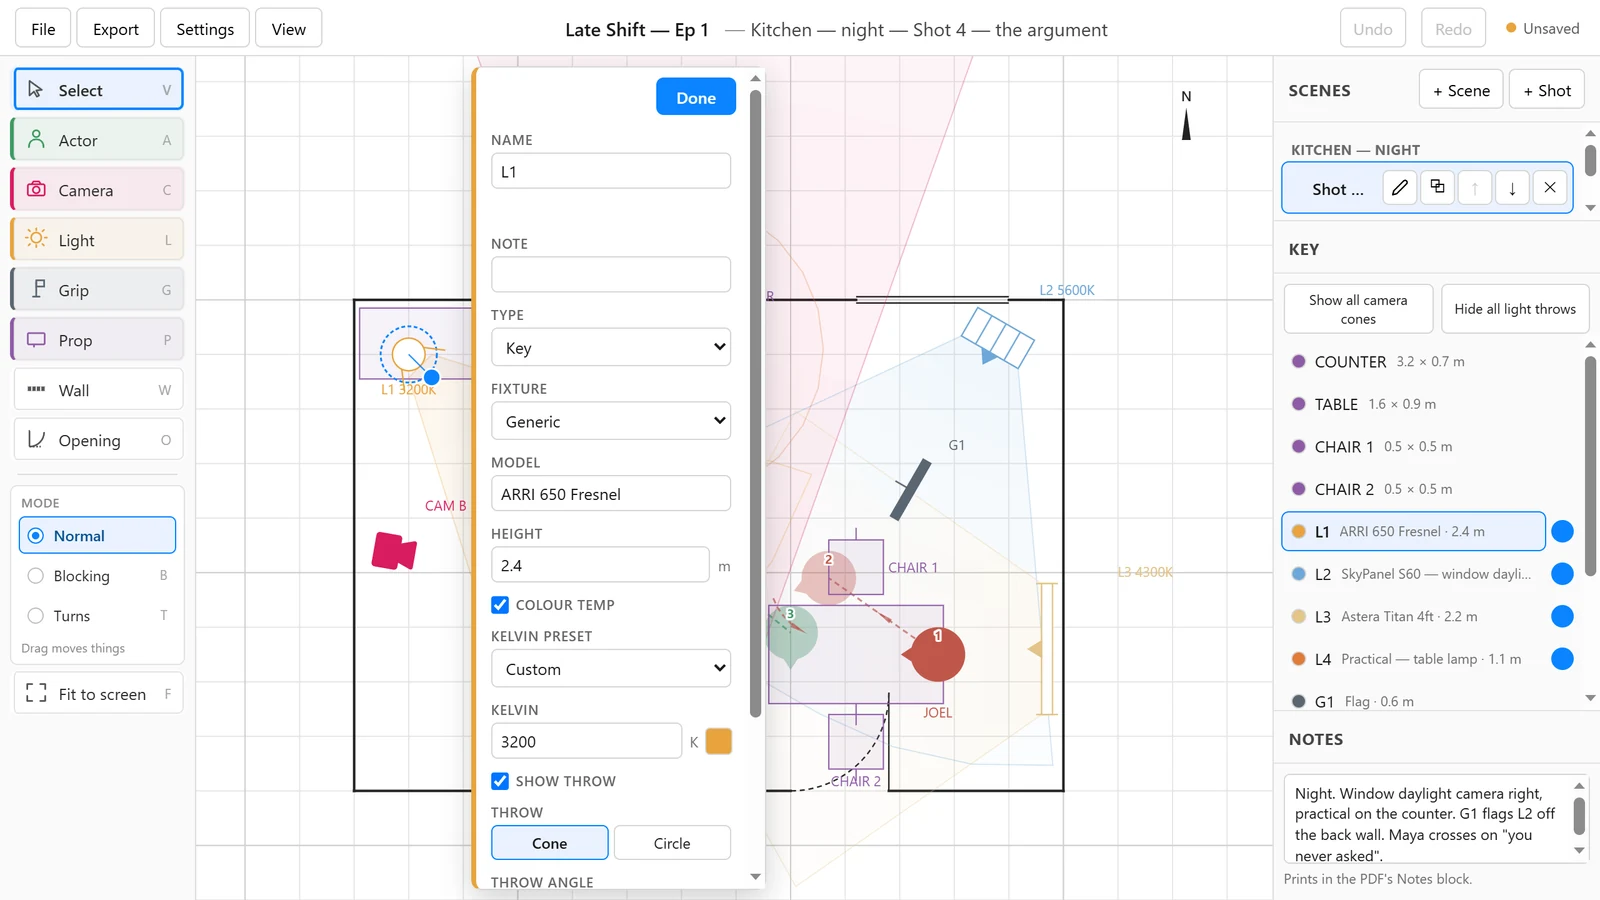Select Cone throw shape

coord(549,843)
